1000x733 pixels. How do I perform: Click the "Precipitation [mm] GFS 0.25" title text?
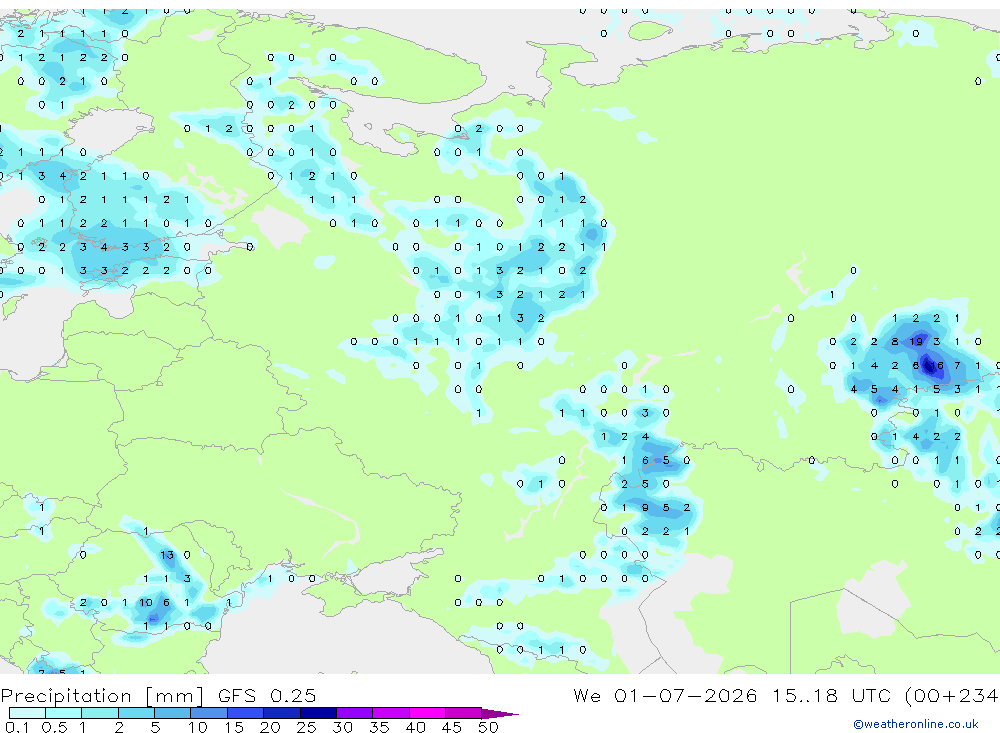158,695
